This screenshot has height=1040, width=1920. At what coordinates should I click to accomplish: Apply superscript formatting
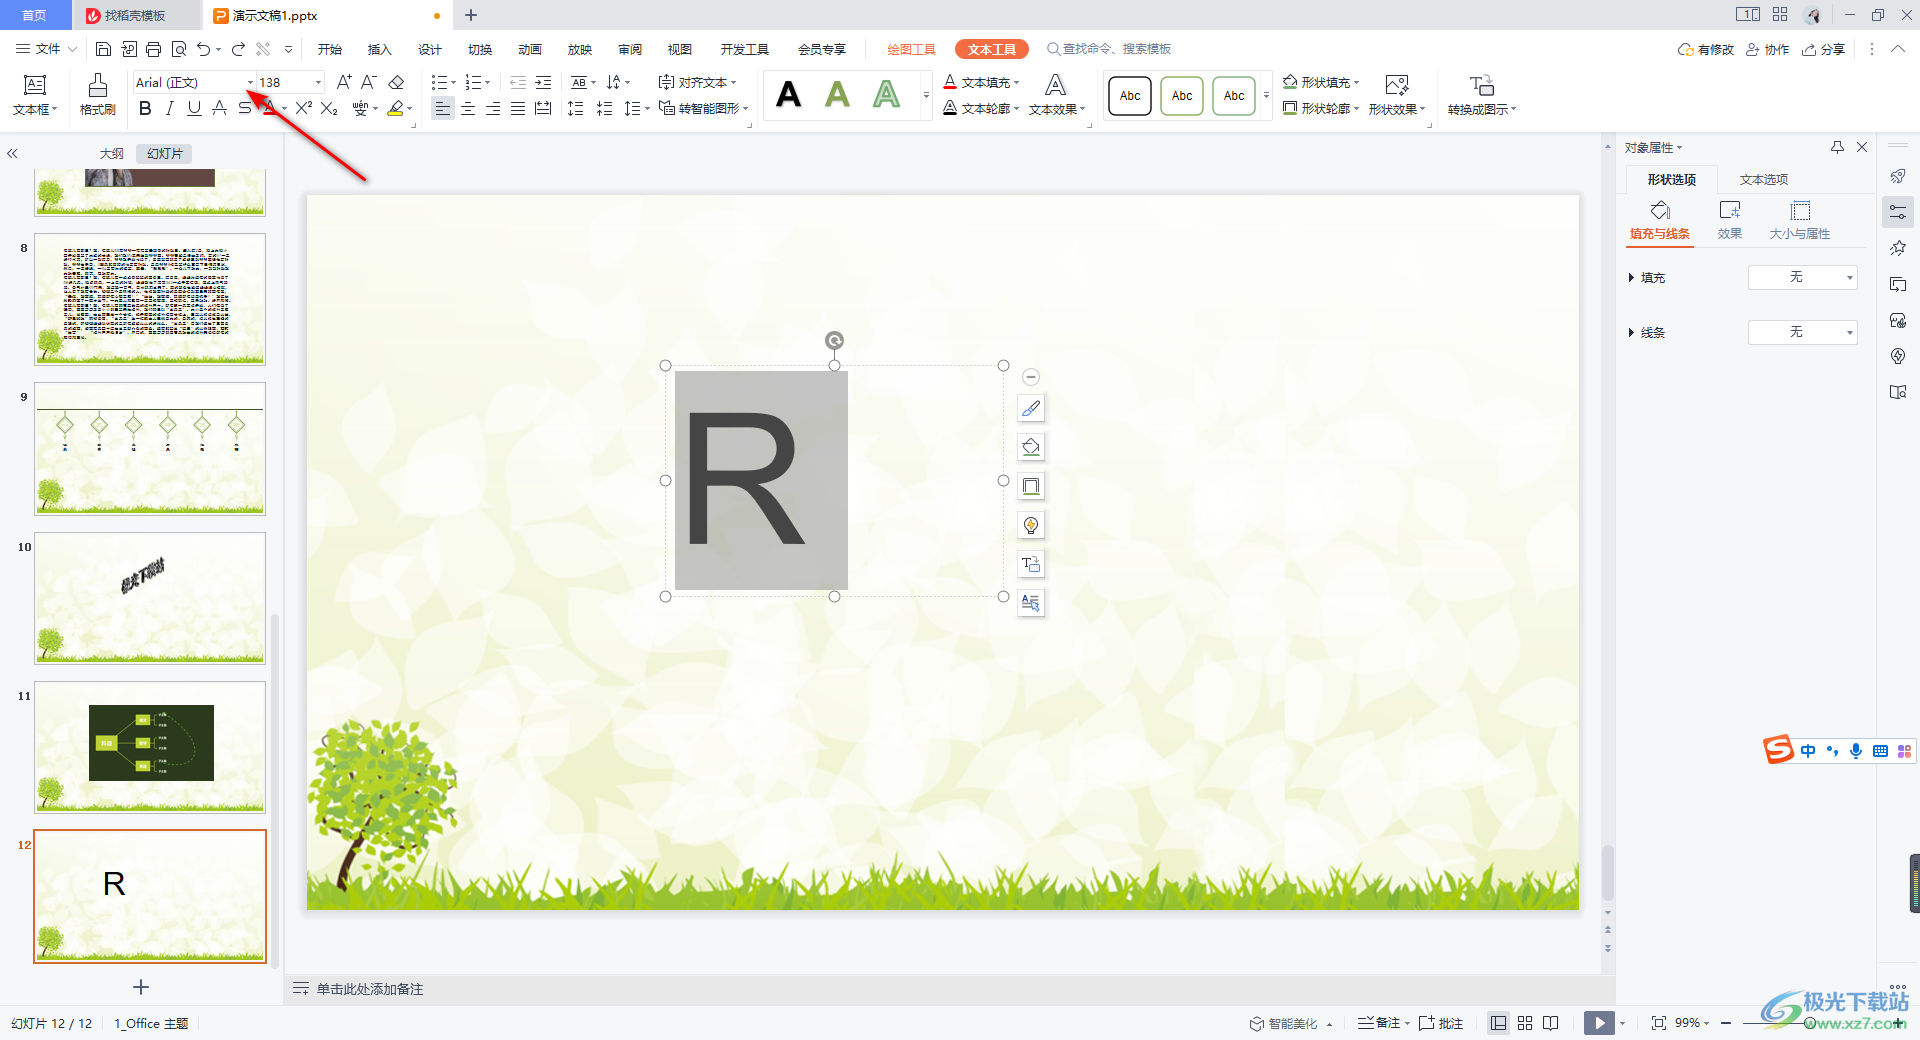click(304, 108)
